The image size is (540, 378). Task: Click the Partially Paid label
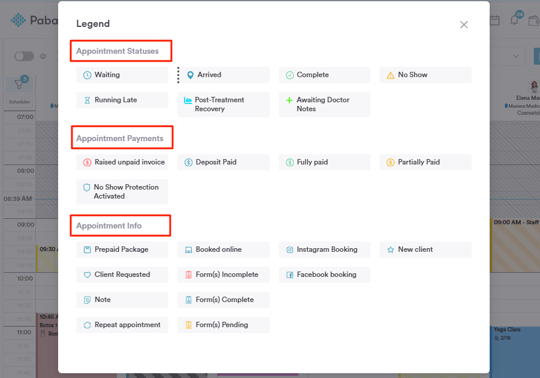(x=419, y=162)
